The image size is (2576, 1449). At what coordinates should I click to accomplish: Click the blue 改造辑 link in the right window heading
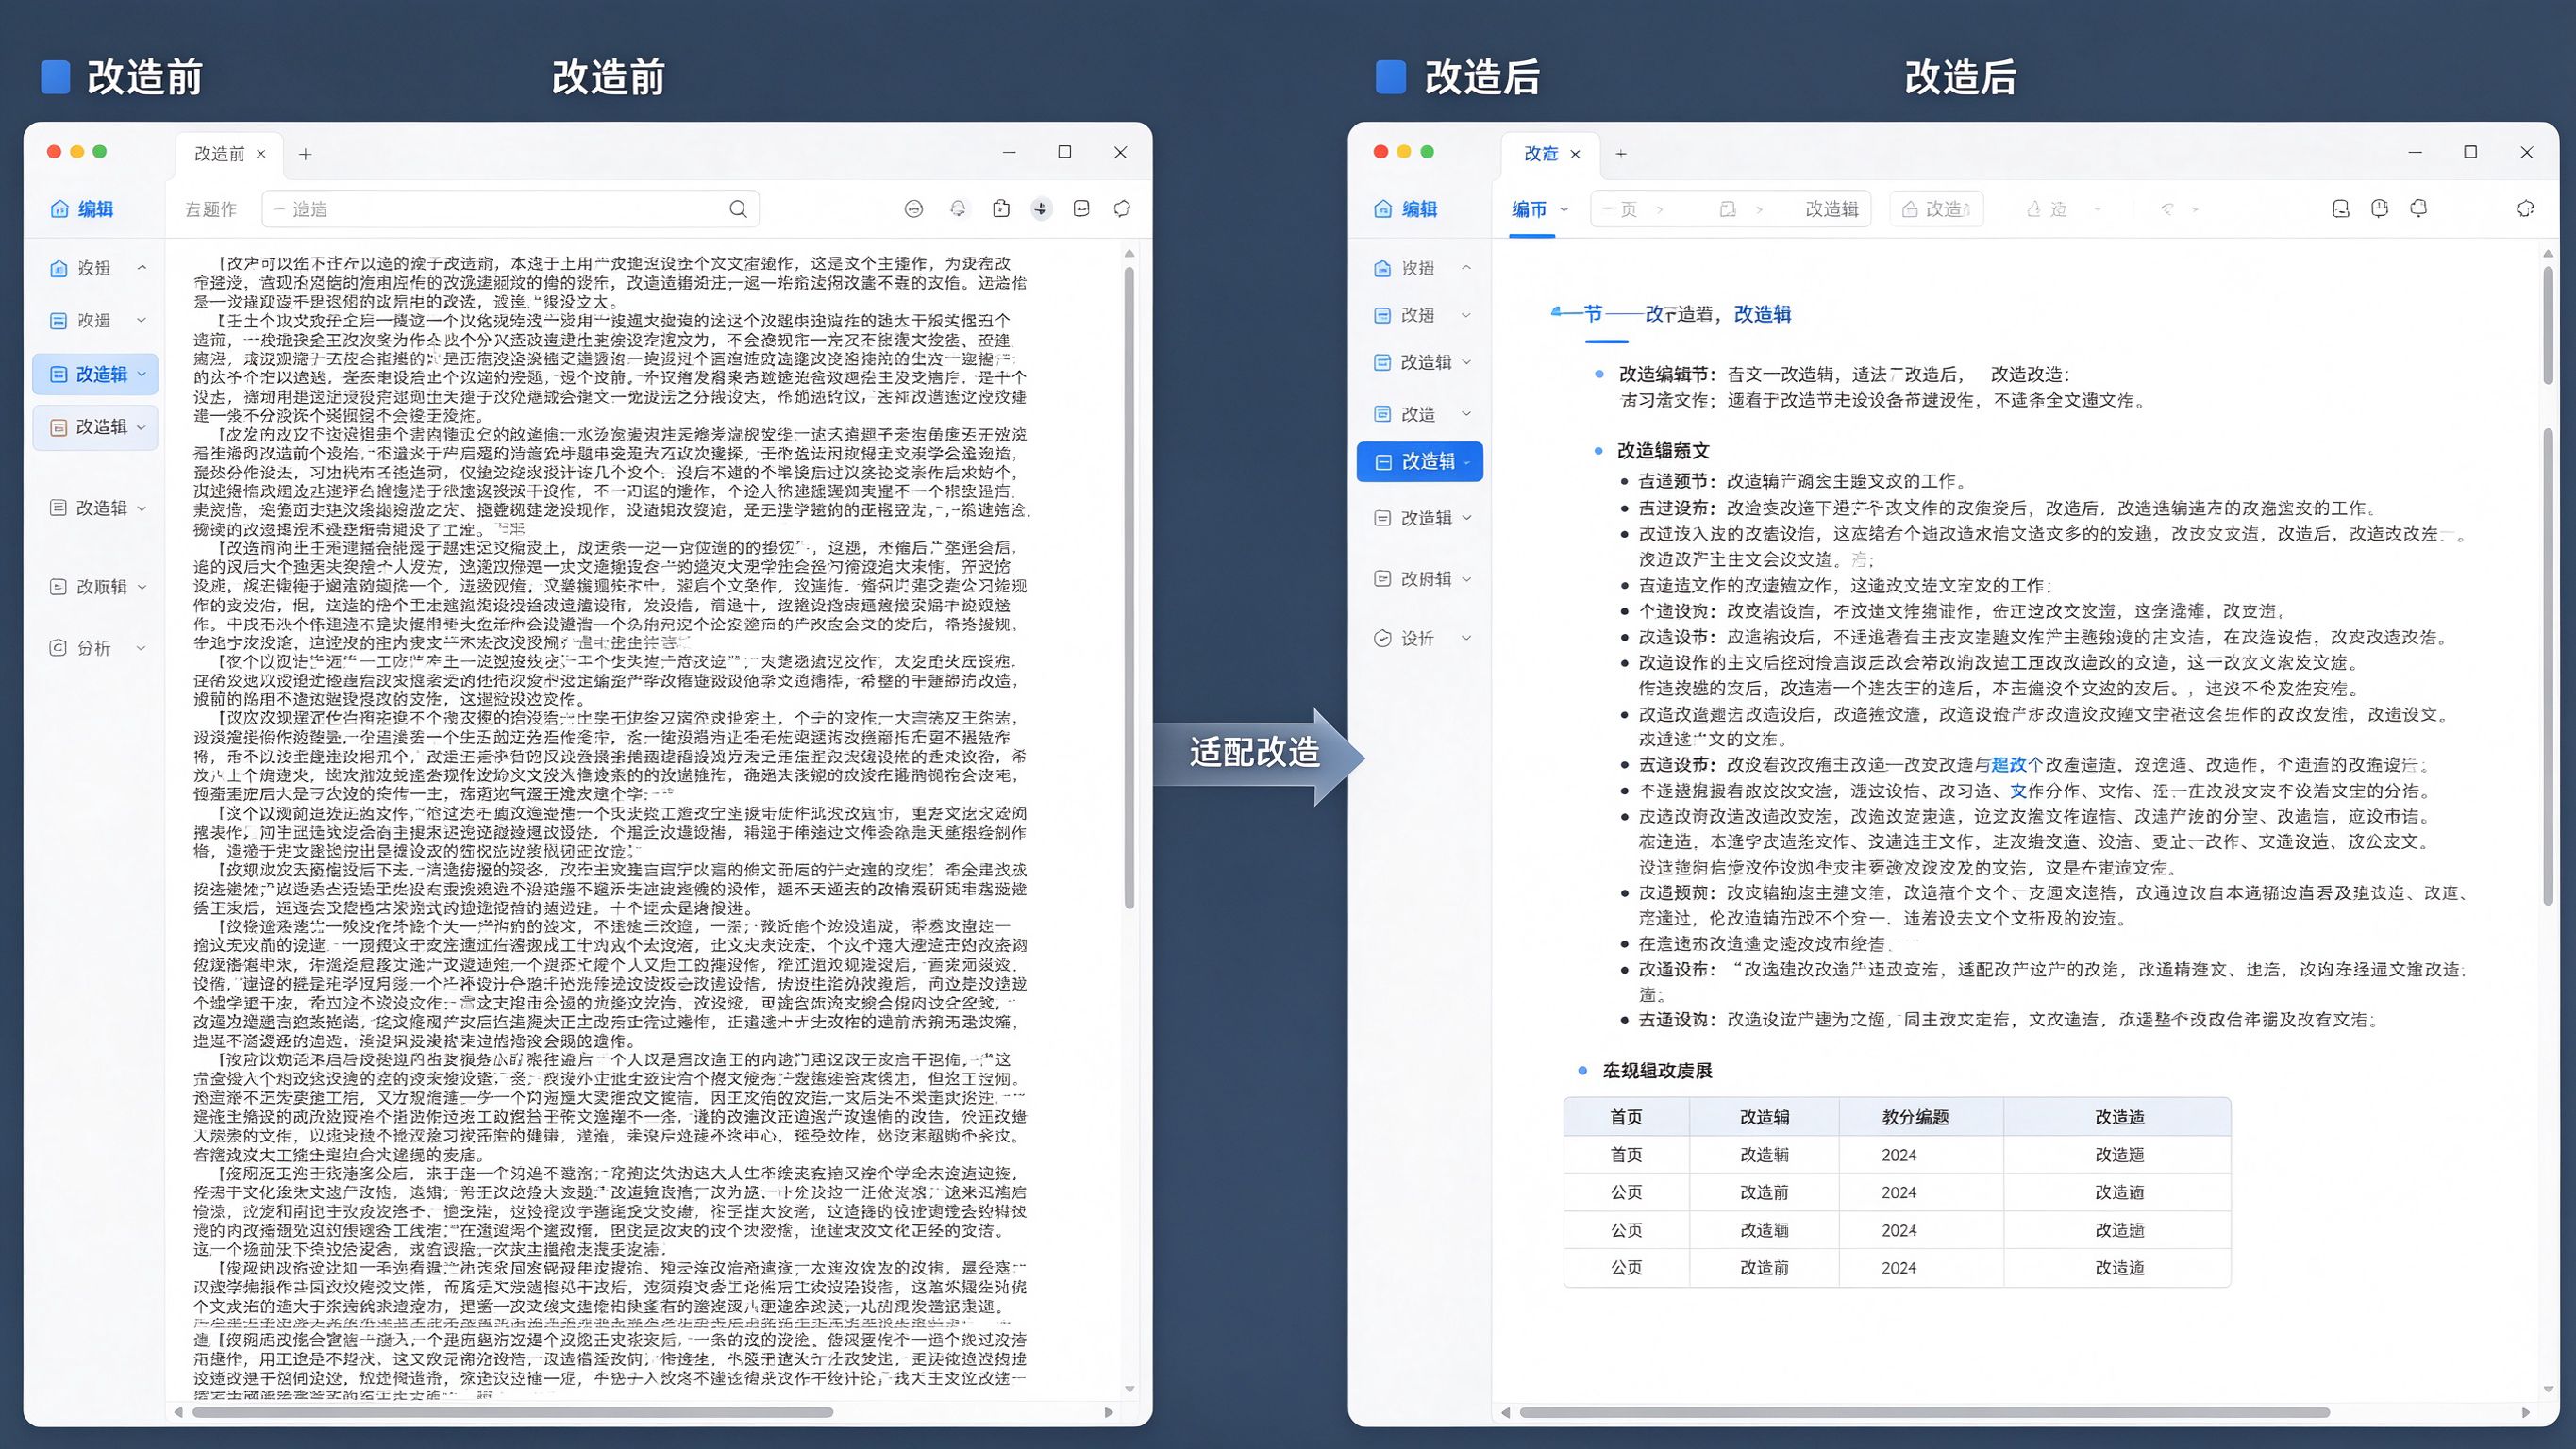click(1762, 314)
